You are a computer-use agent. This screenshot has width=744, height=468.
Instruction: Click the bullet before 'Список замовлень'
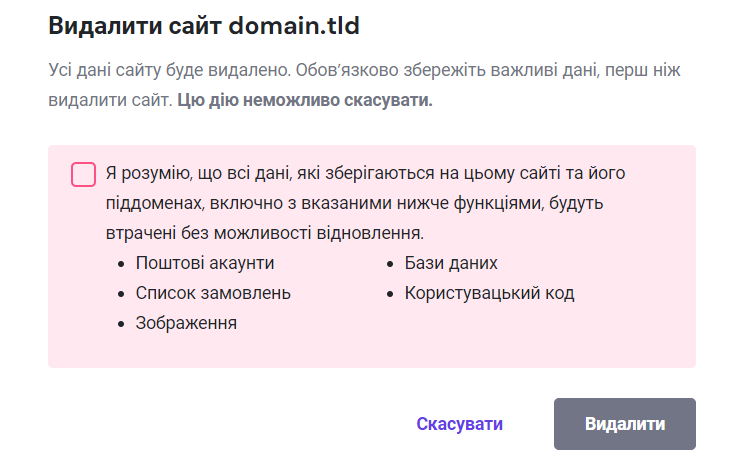click(121, 294)
